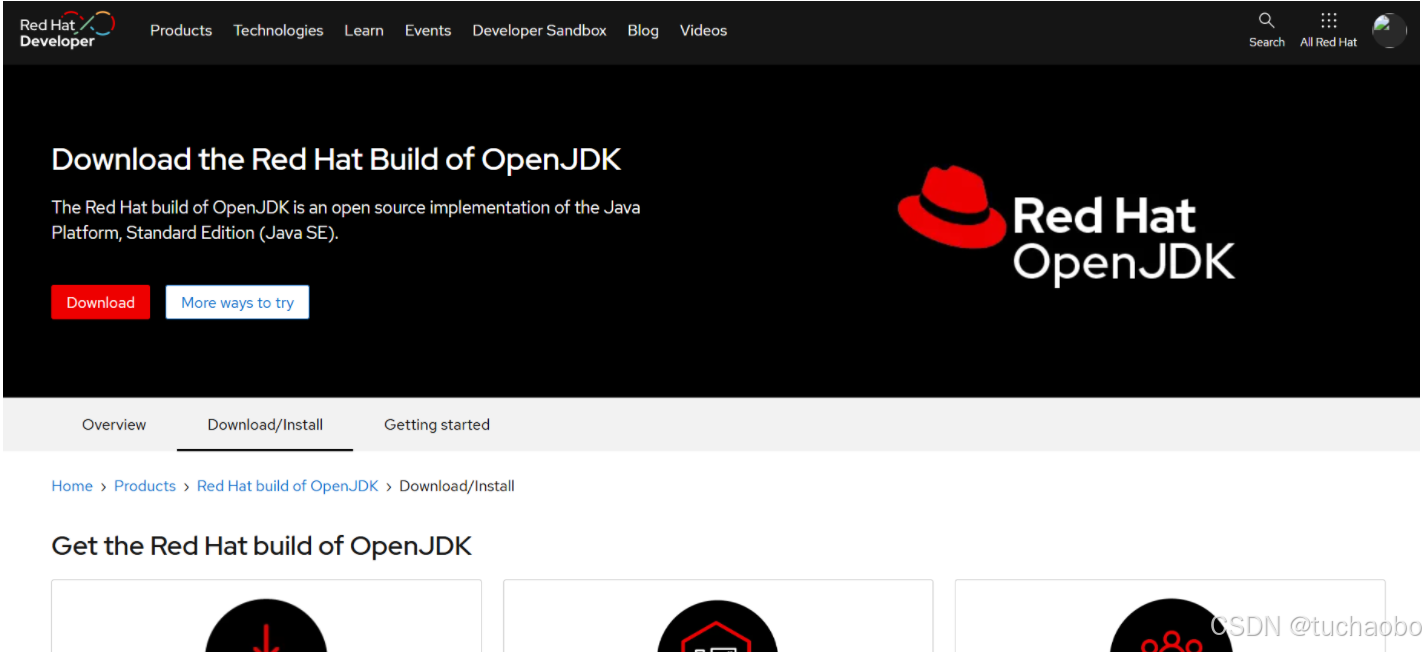Open Red Hat build of OpenJDK breadcrumb
Image resolution: width=1426 pixels, height=652 pixels.
point(288,486)
